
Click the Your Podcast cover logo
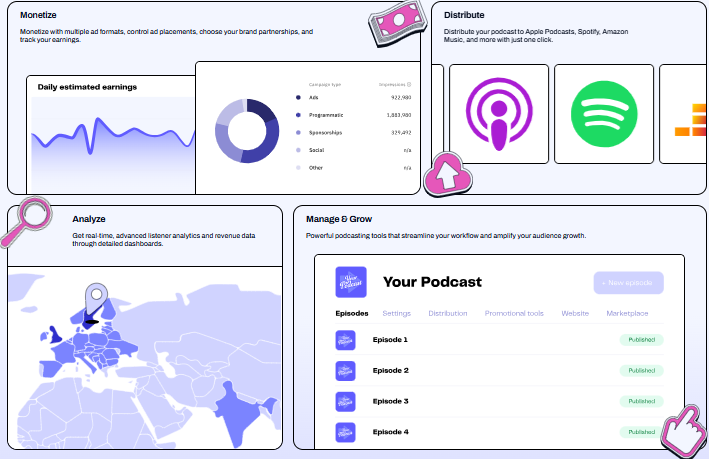point(351,282)
